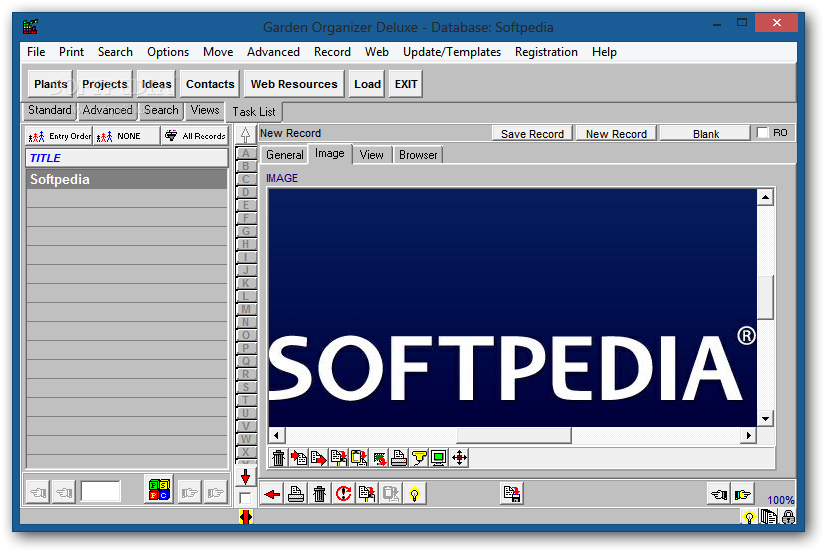The image size is (825, 552).
Task: Toggle the RO read-only checkbox
Action: 762,133
